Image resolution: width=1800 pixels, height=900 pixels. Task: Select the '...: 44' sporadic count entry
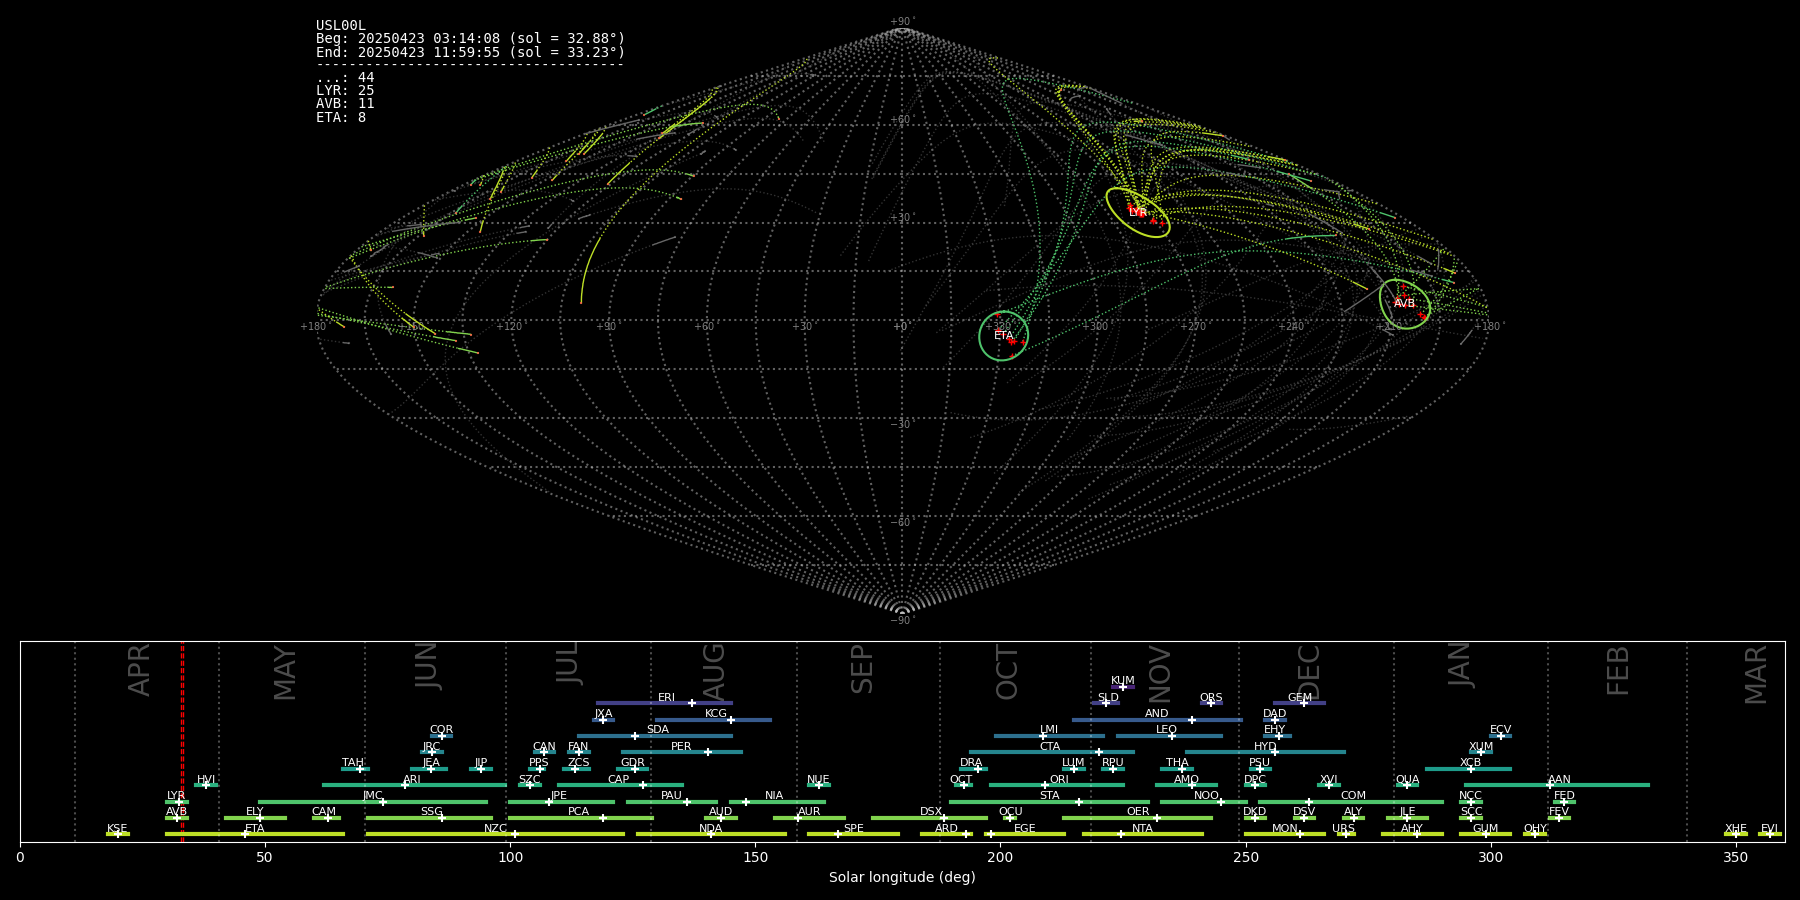(345, 78)
